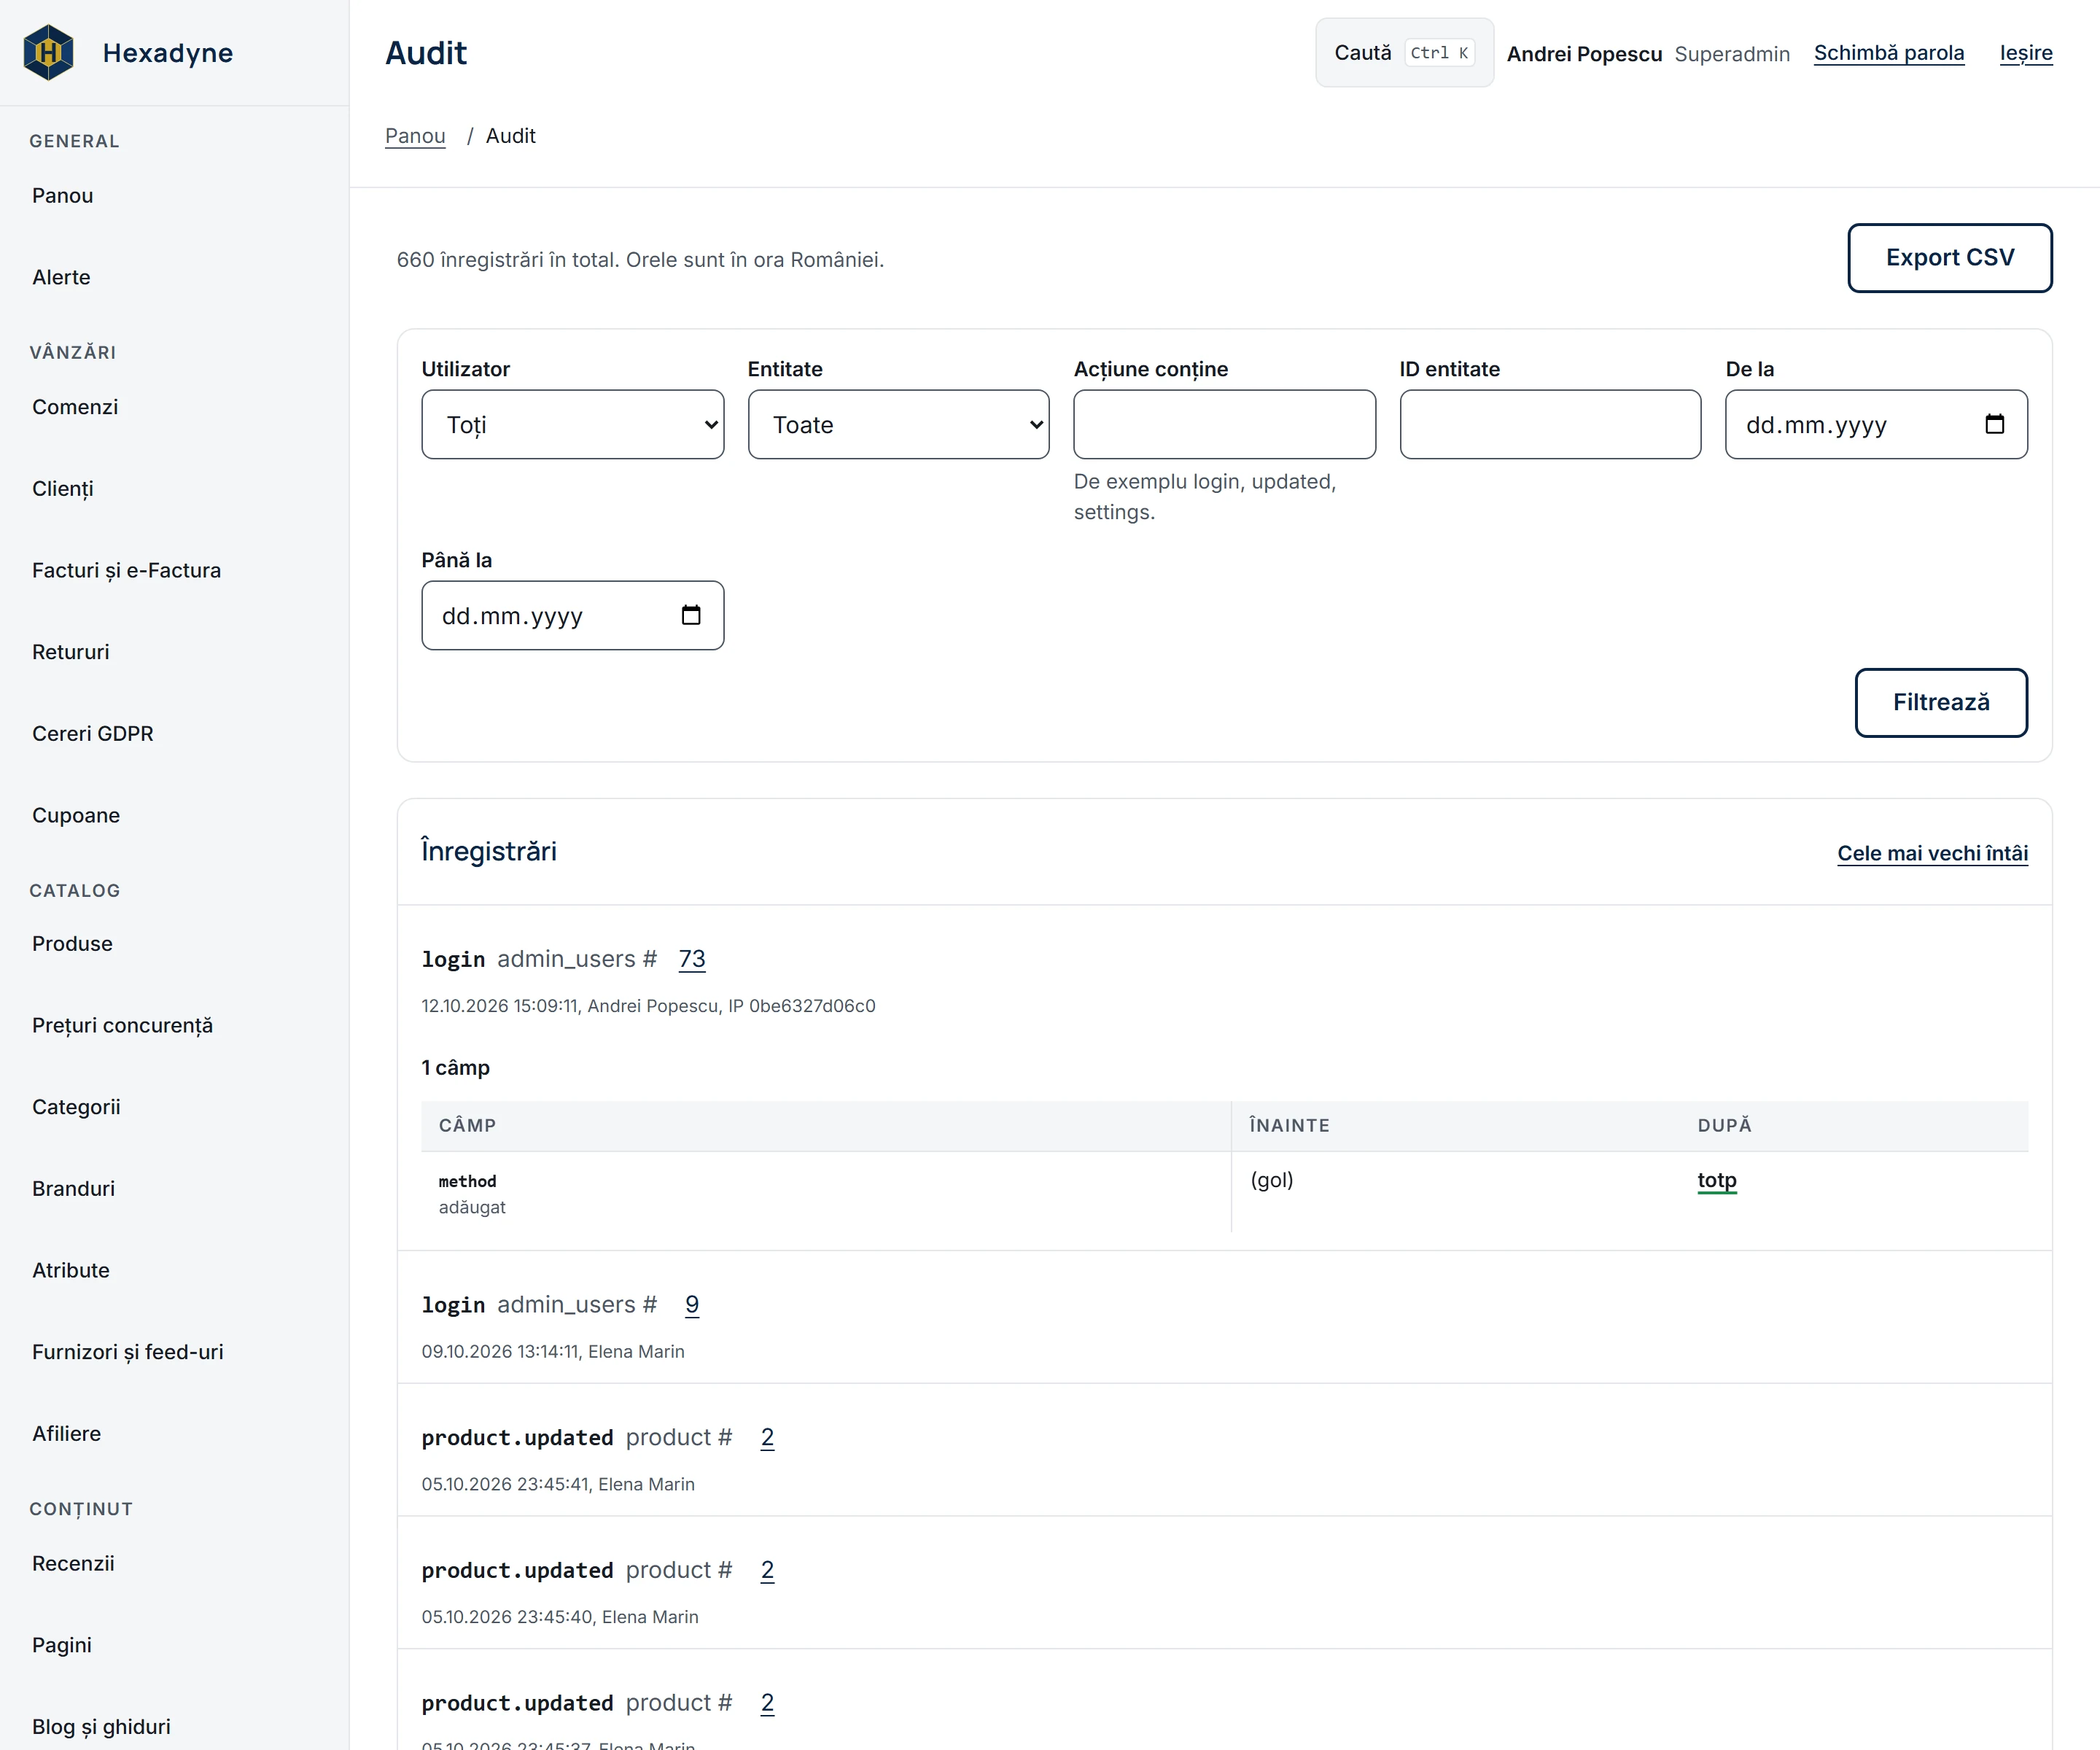2100x1750 pixels.
Task: Click the totp value link
Action: 1717,1180
